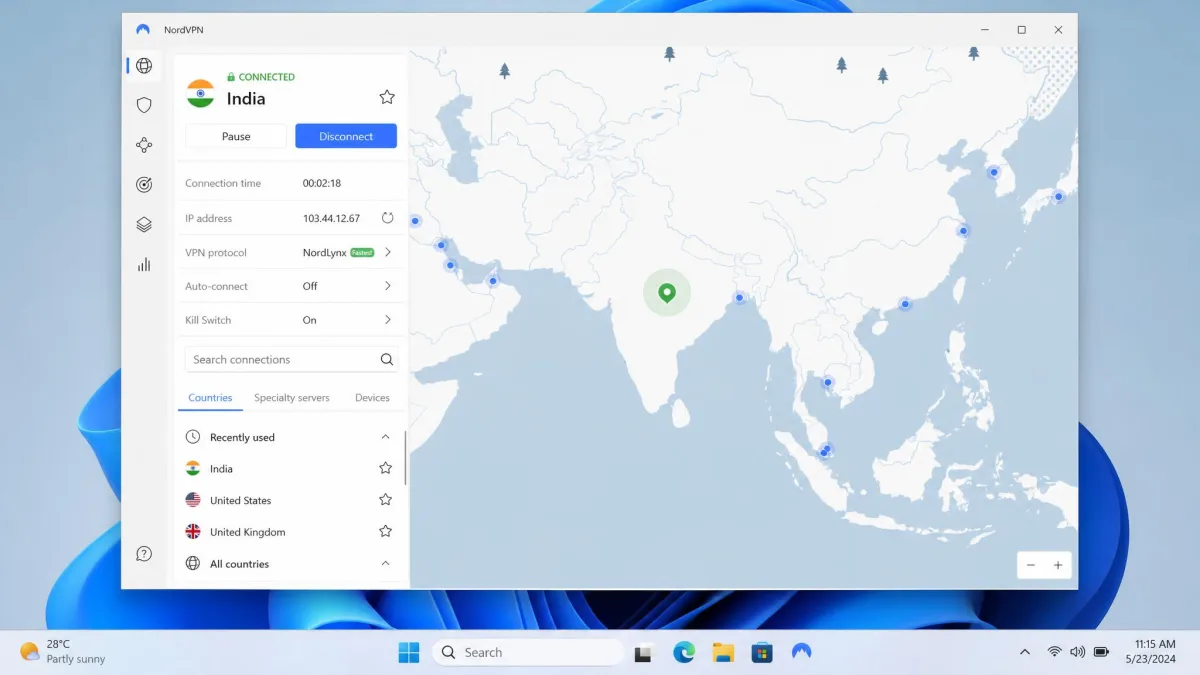Click the connection time 00:02:18
The image size is (1200, 675).
[x=322, y=183]
